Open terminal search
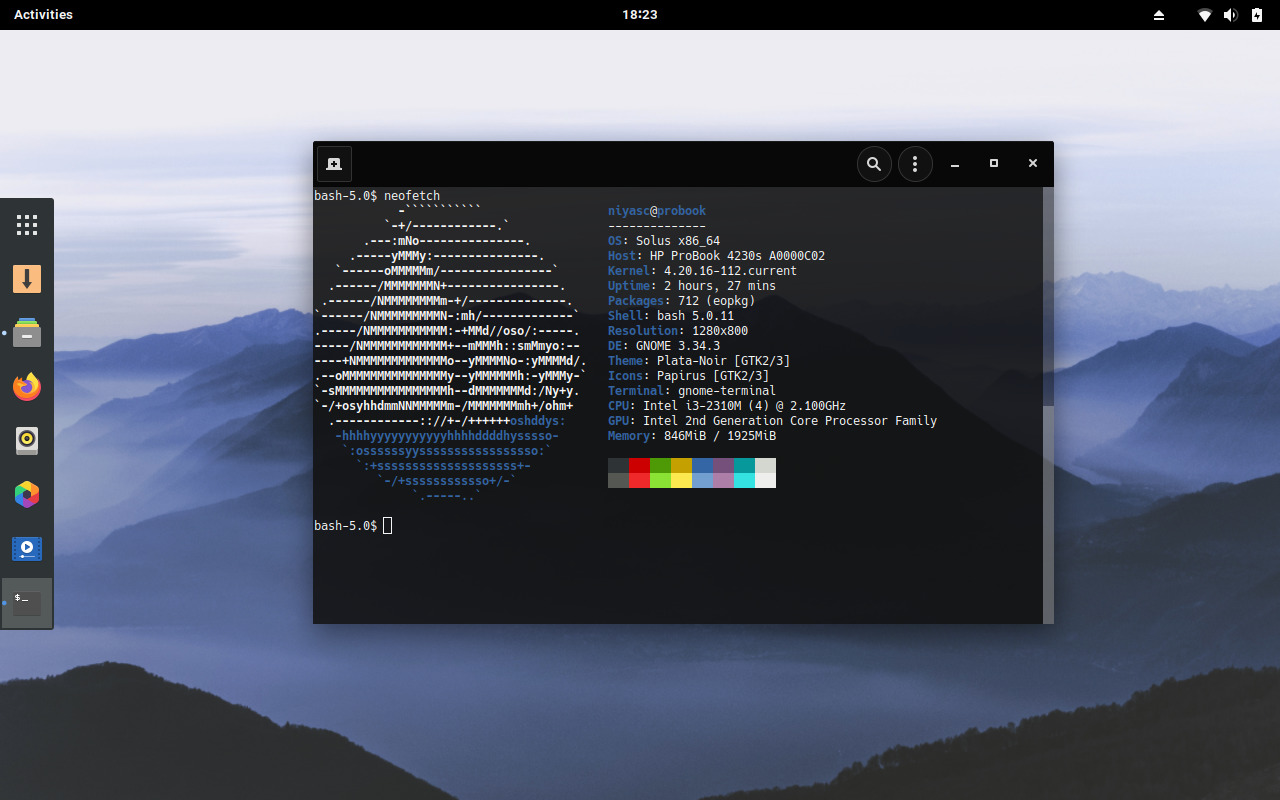 coord(874,164)
